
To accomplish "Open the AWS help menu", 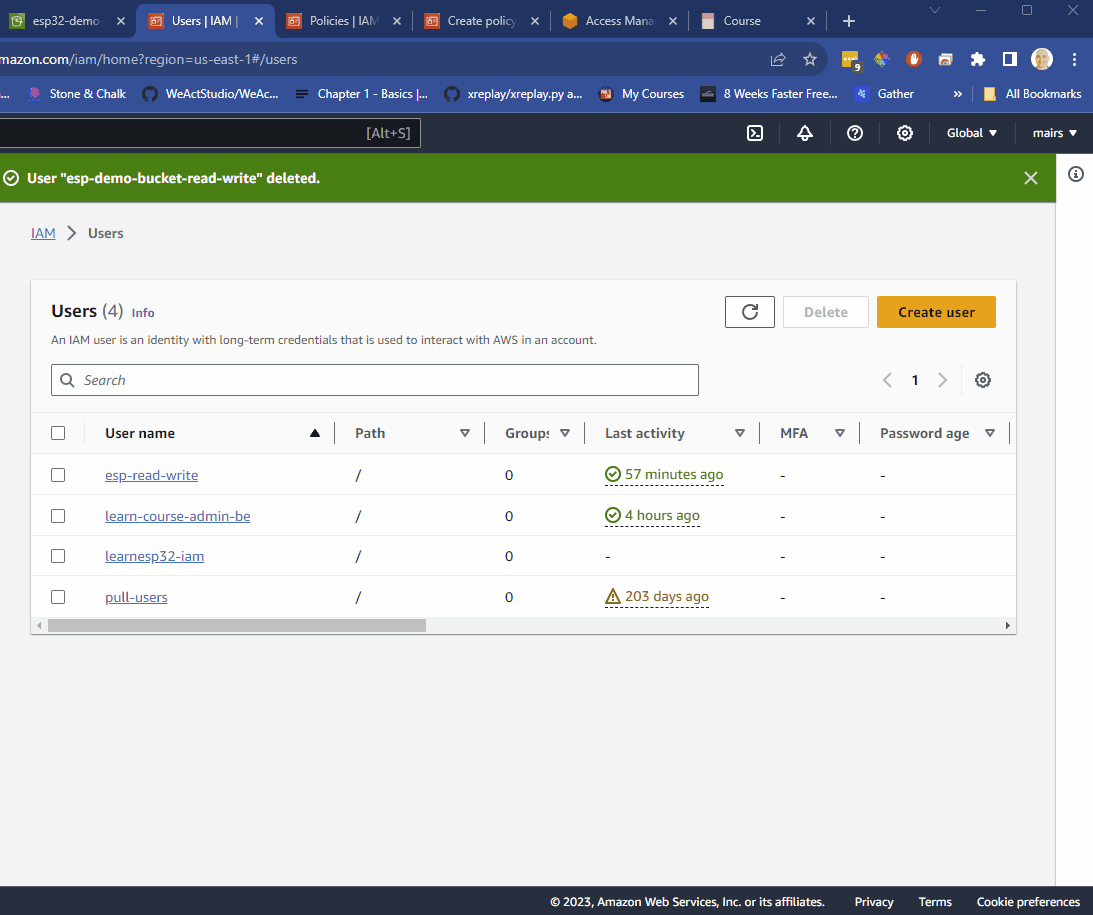I will [855, 132].
